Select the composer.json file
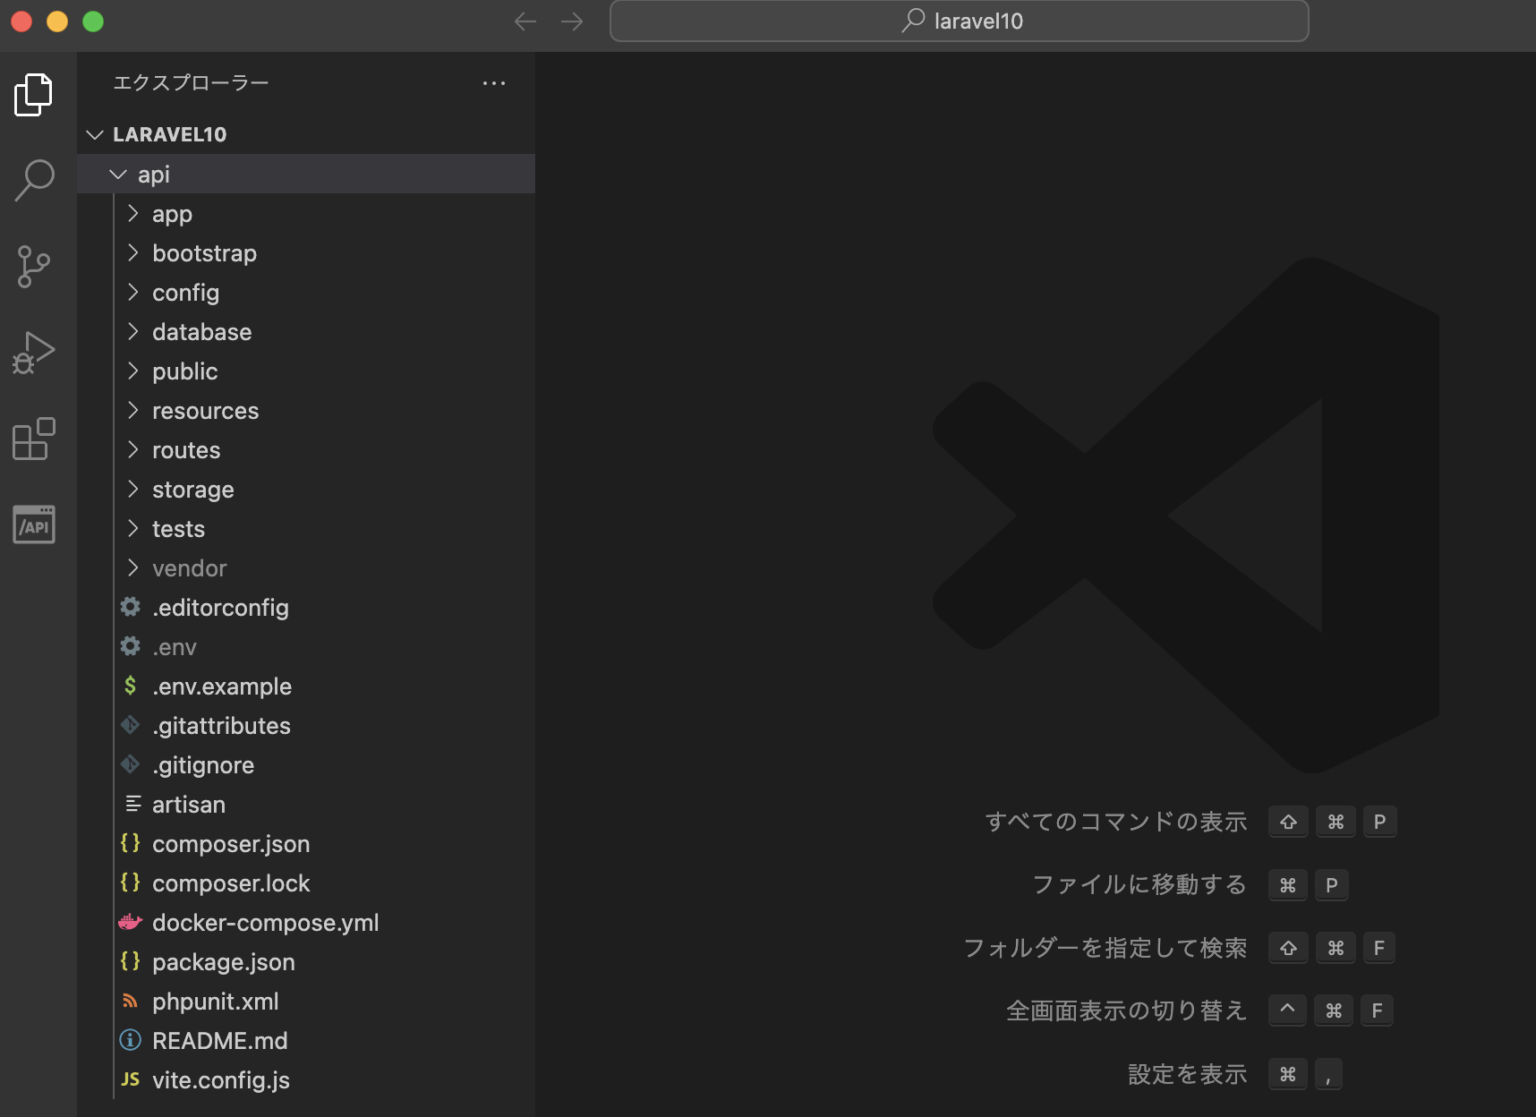Viewport: 1536px width, 1117px height. click(x=231, y=843)
